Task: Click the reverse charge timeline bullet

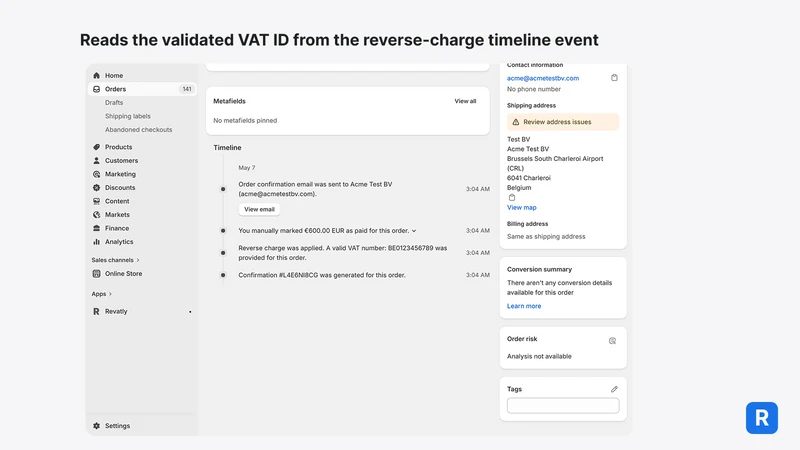Action: click(223, 253)
